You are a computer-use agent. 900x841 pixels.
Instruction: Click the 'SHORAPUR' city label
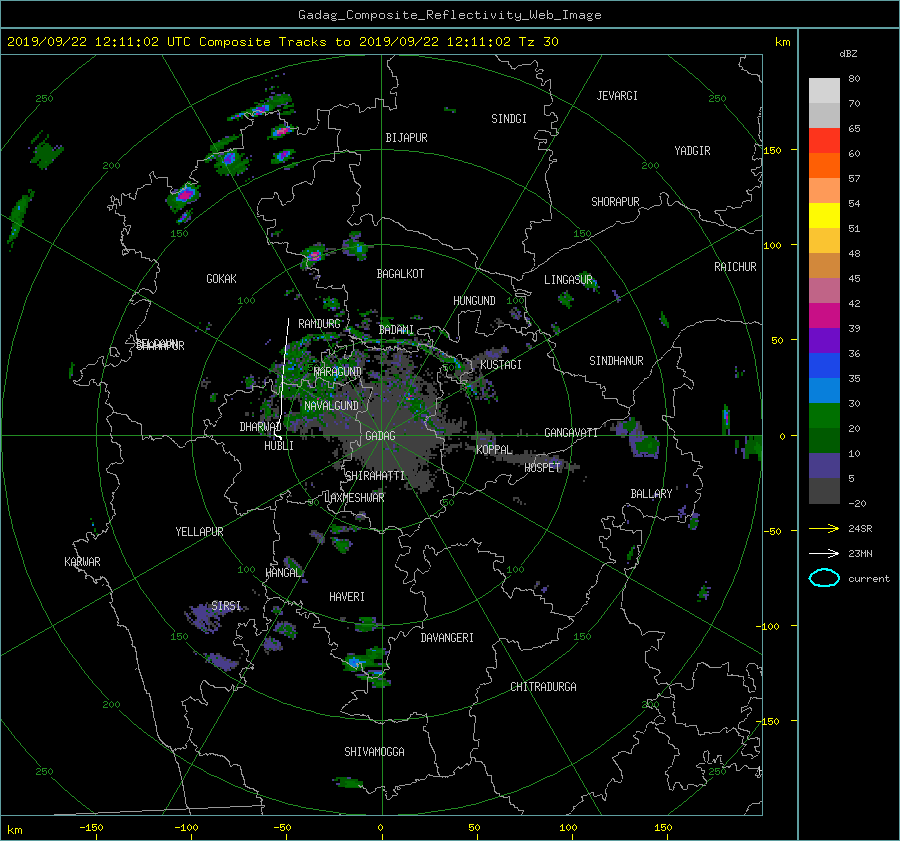click(x=615, y=202)
